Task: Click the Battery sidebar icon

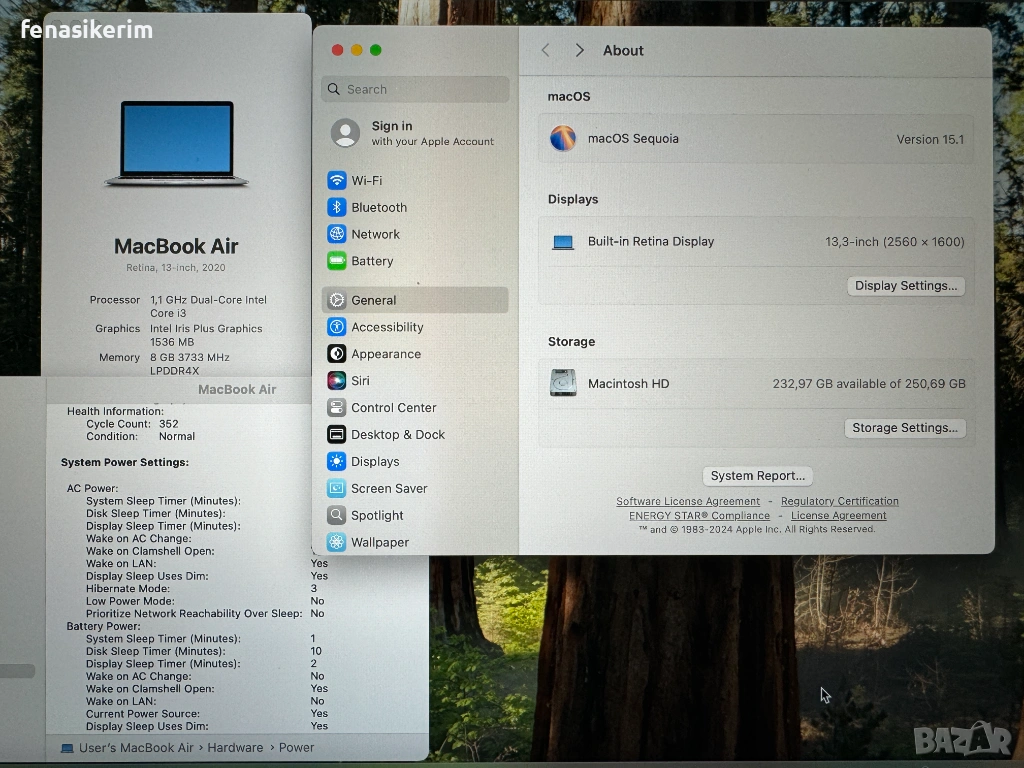Action: [x=337, y=261]
